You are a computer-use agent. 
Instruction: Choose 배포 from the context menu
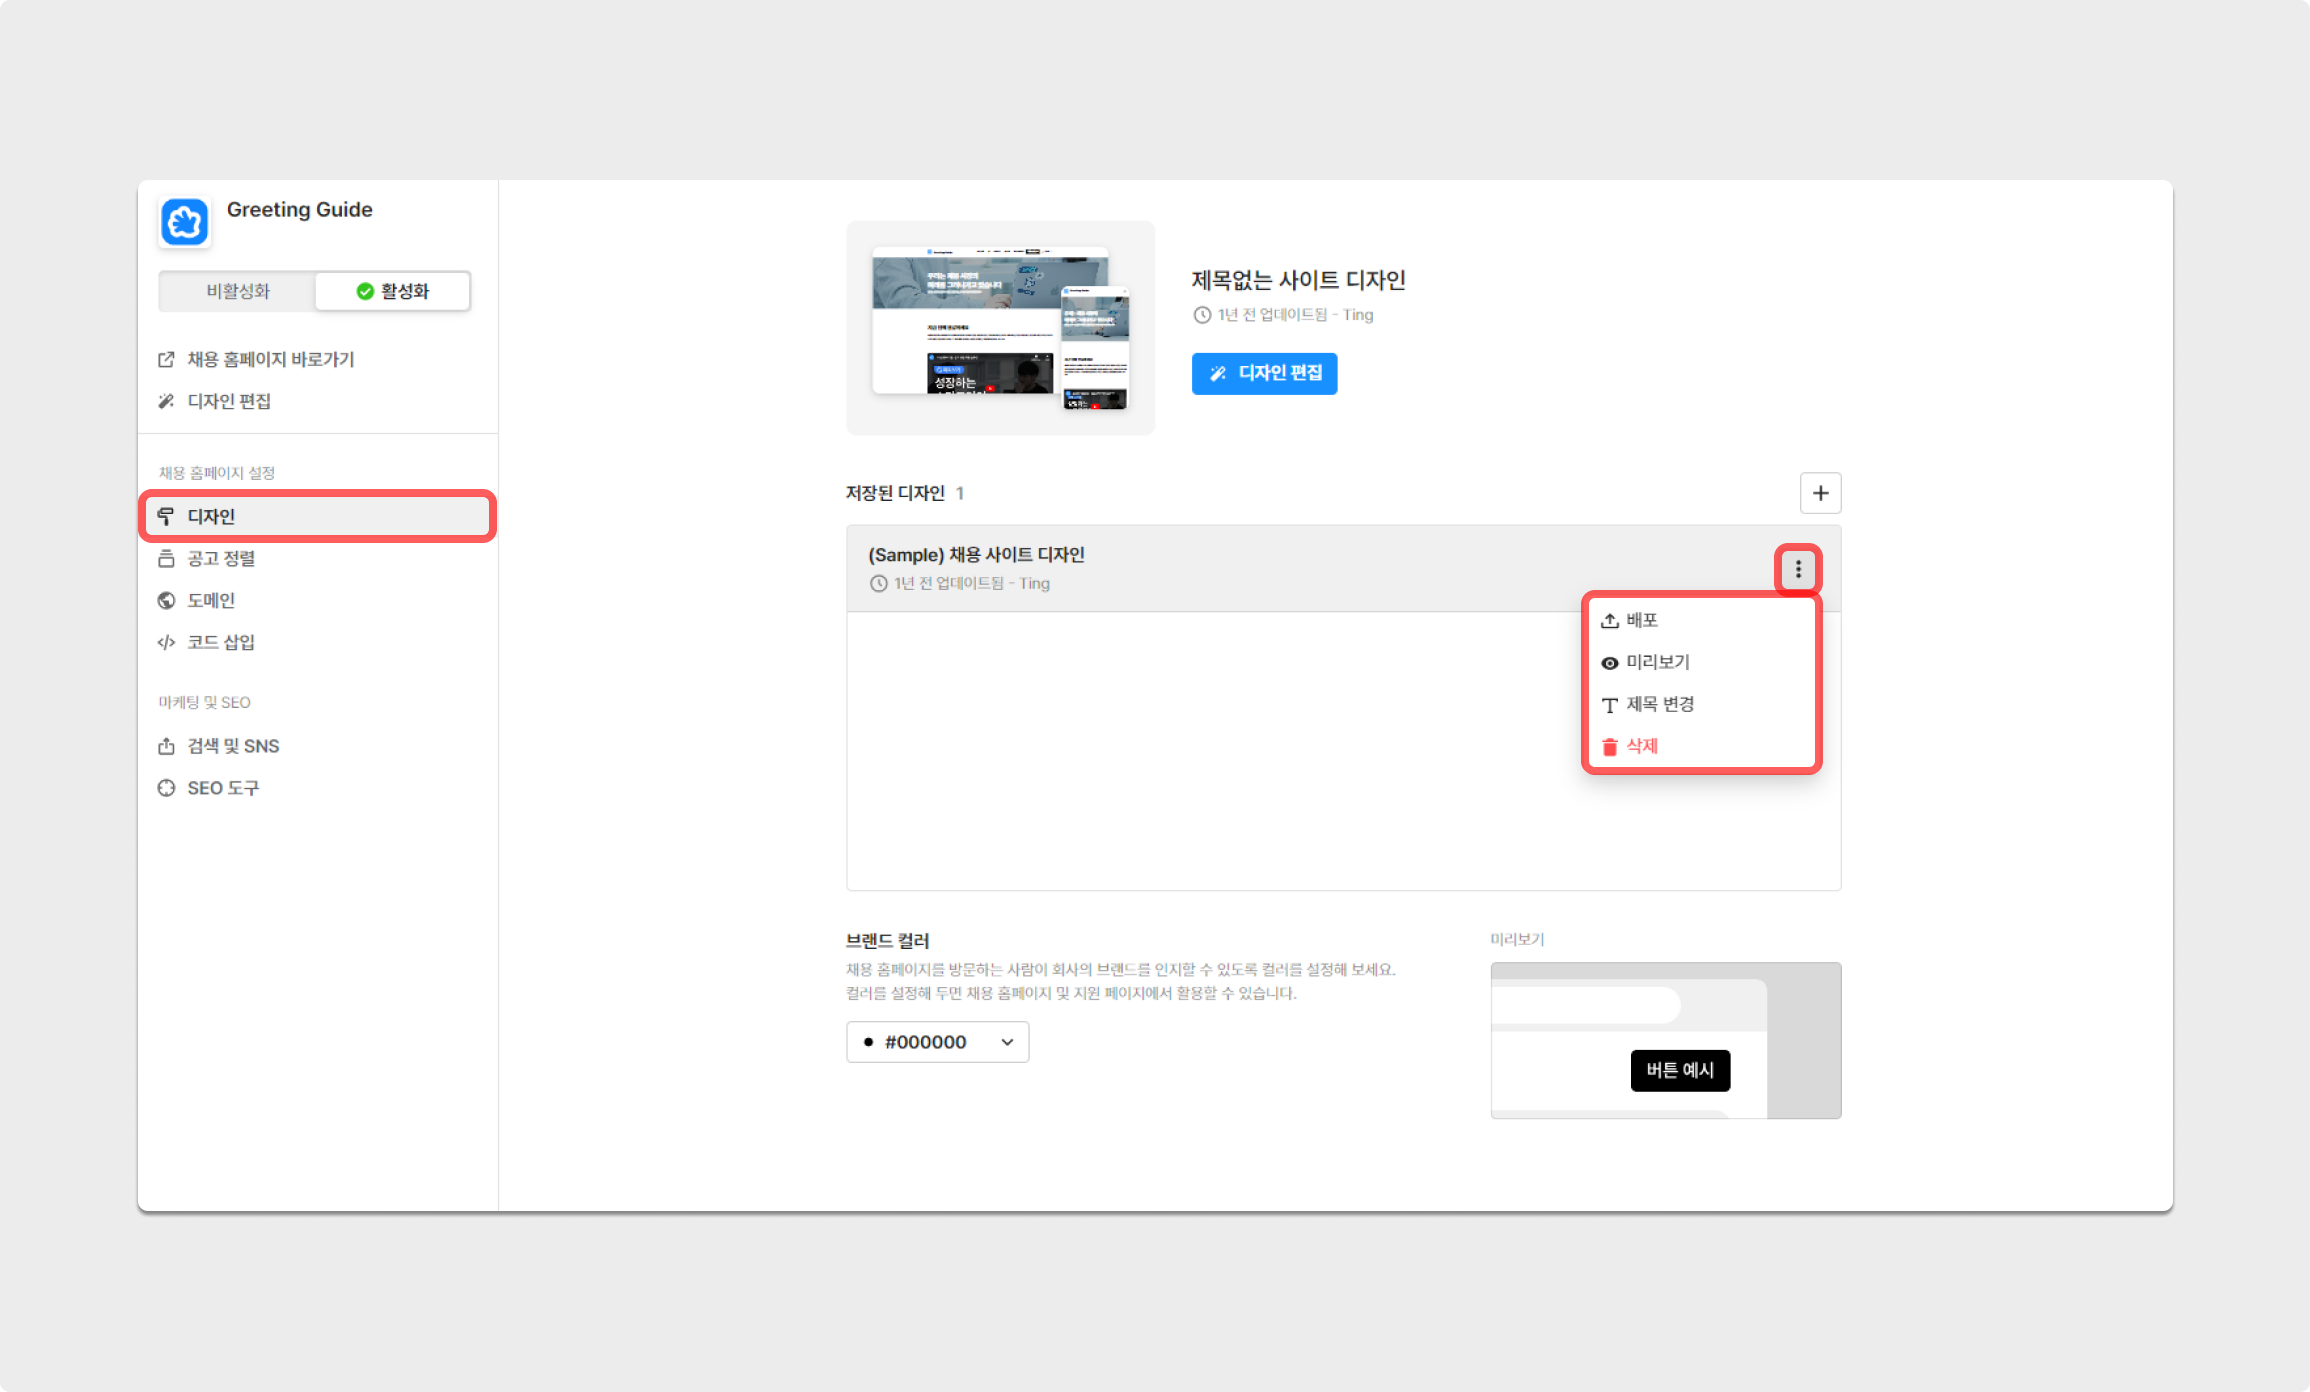[1641, 620]
